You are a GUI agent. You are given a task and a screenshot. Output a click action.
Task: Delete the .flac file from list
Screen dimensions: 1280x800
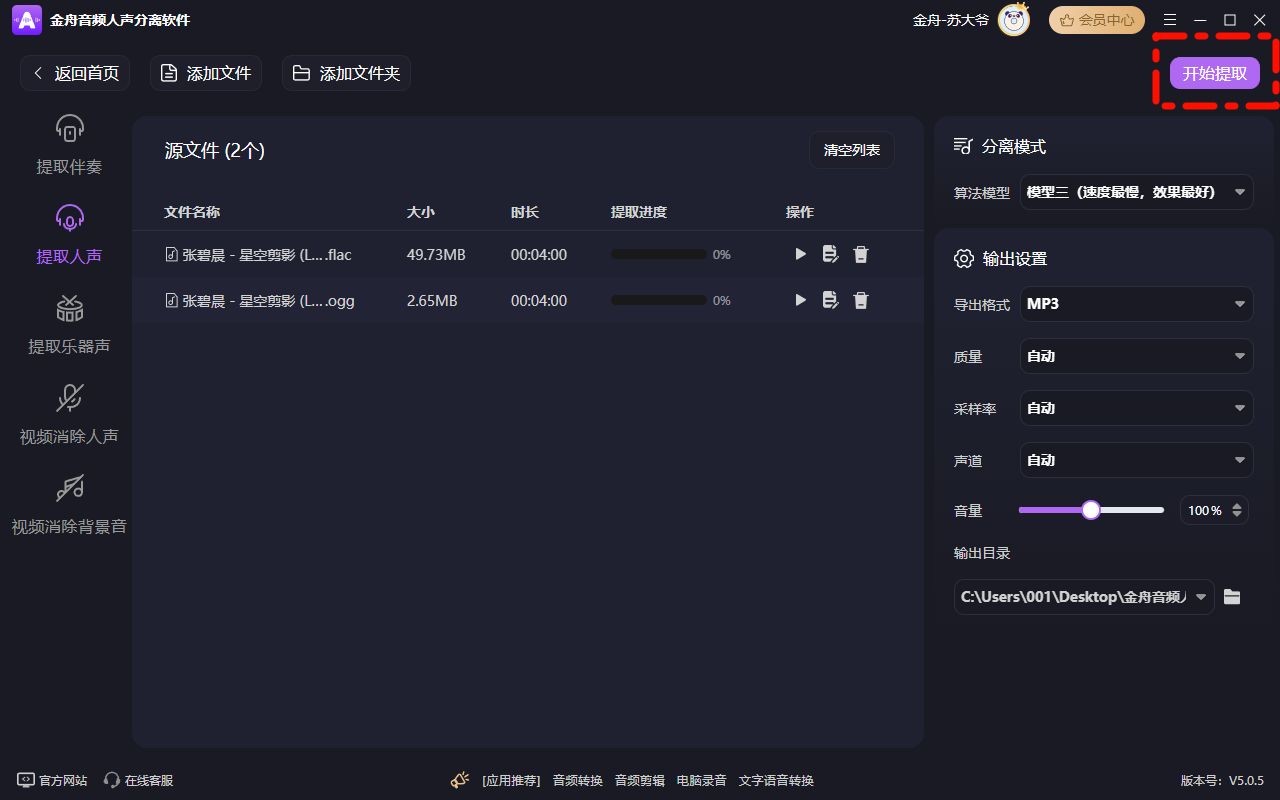861,254
